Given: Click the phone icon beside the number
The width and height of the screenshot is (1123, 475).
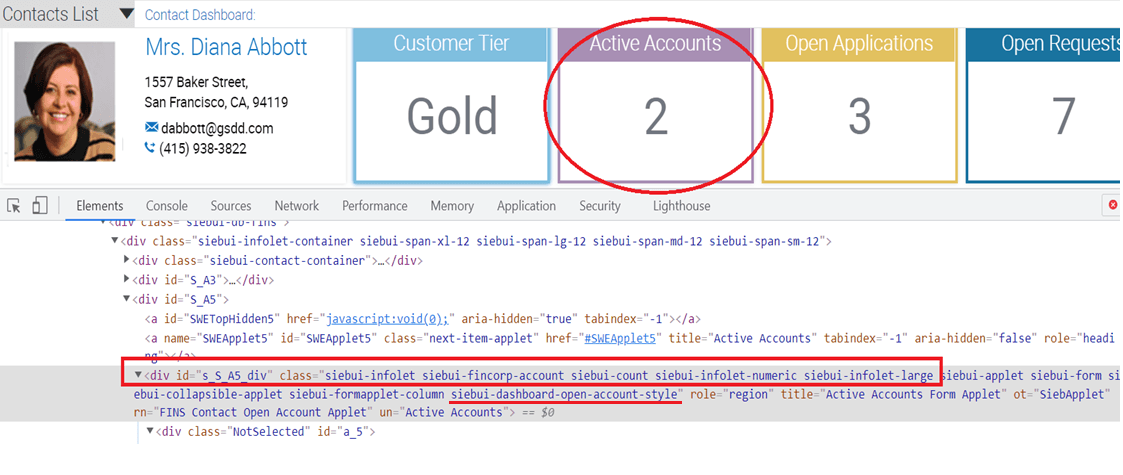Looking at the screenshot, I should coord(150,148).
